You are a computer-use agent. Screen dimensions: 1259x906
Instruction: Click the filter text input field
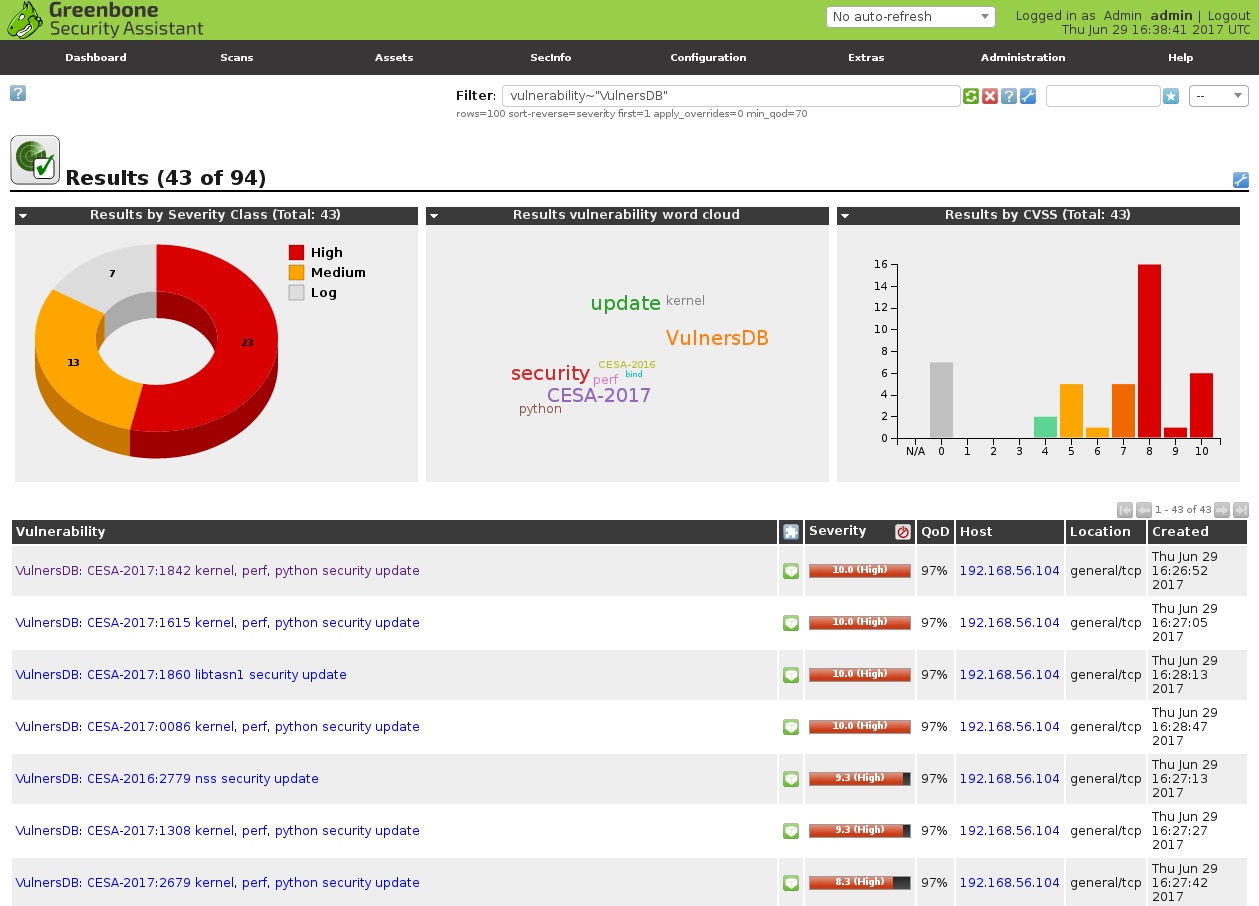pyautogui.click(x=731, y=96)
